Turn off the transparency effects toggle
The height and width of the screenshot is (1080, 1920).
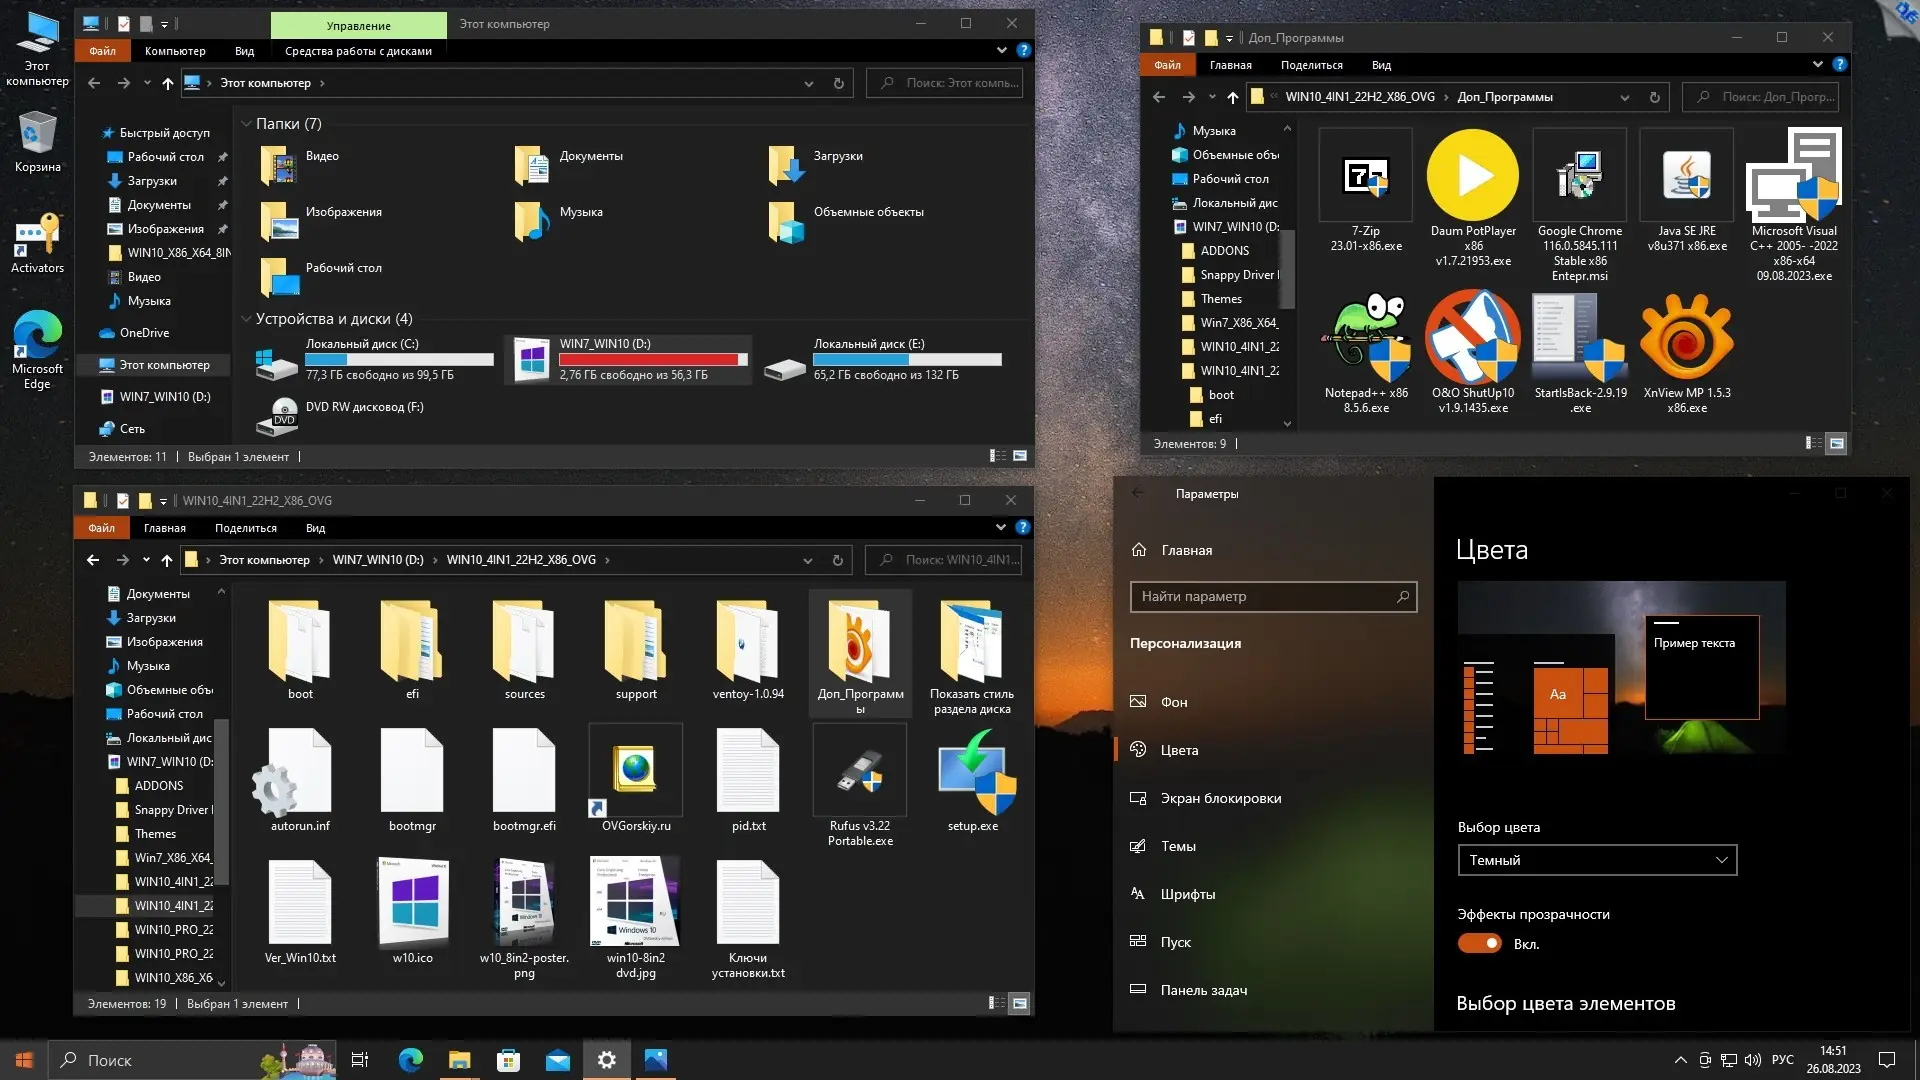(x=1479, y=943)
